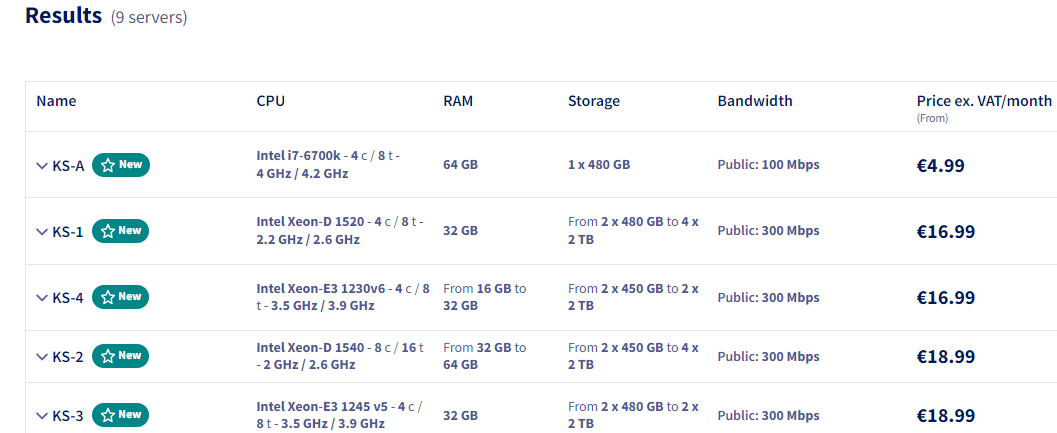The width and height of the screenshot is (1057, 433).
Task: Click the New star badge beside KS-1
Action: 121,231
